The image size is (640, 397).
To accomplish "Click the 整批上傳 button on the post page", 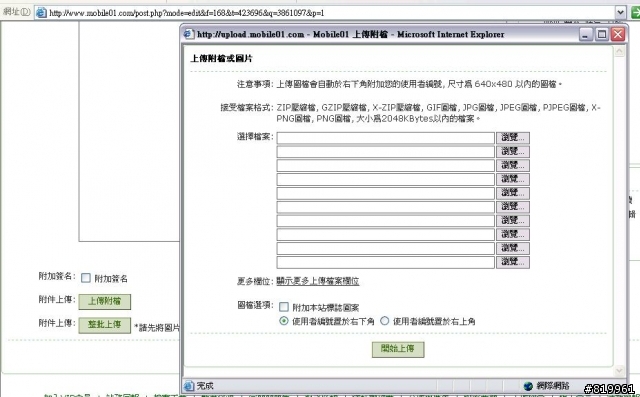I will click(x=104, y=325).
